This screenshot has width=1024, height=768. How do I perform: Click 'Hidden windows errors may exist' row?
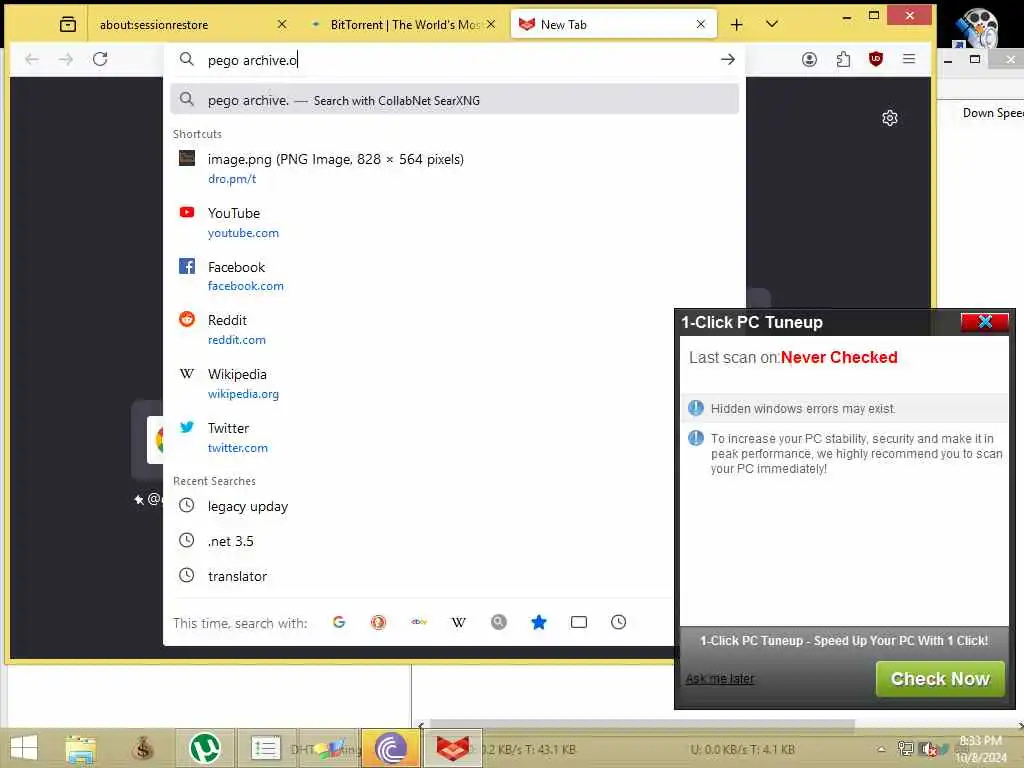[844, 408]
